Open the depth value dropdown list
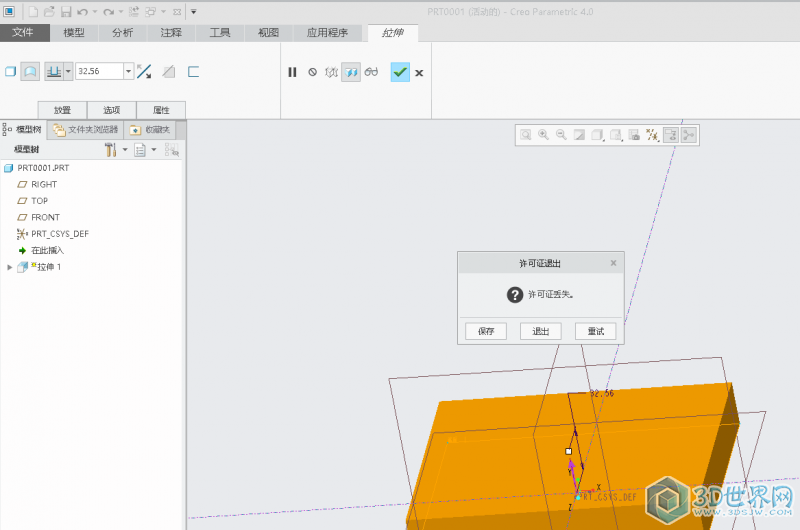Screen dimensions: 800x530 tap(129, 71)
